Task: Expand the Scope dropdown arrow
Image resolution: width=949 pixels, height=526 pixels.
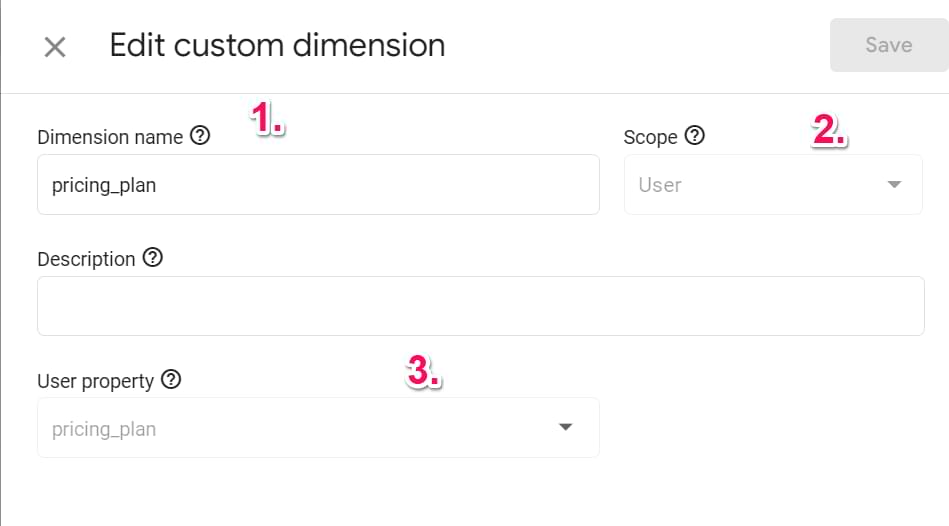Action: click(x=894, y=185)
